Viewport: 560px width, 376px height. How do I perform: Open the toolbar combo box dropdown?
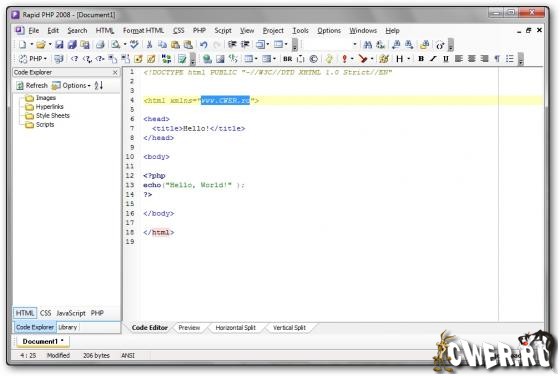coord(355,44)
